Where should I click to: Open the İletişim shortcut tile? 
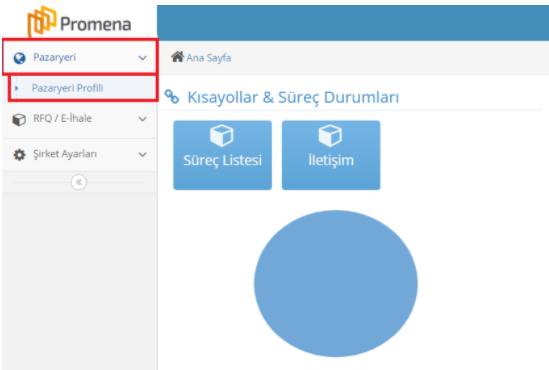pos(331,155)
